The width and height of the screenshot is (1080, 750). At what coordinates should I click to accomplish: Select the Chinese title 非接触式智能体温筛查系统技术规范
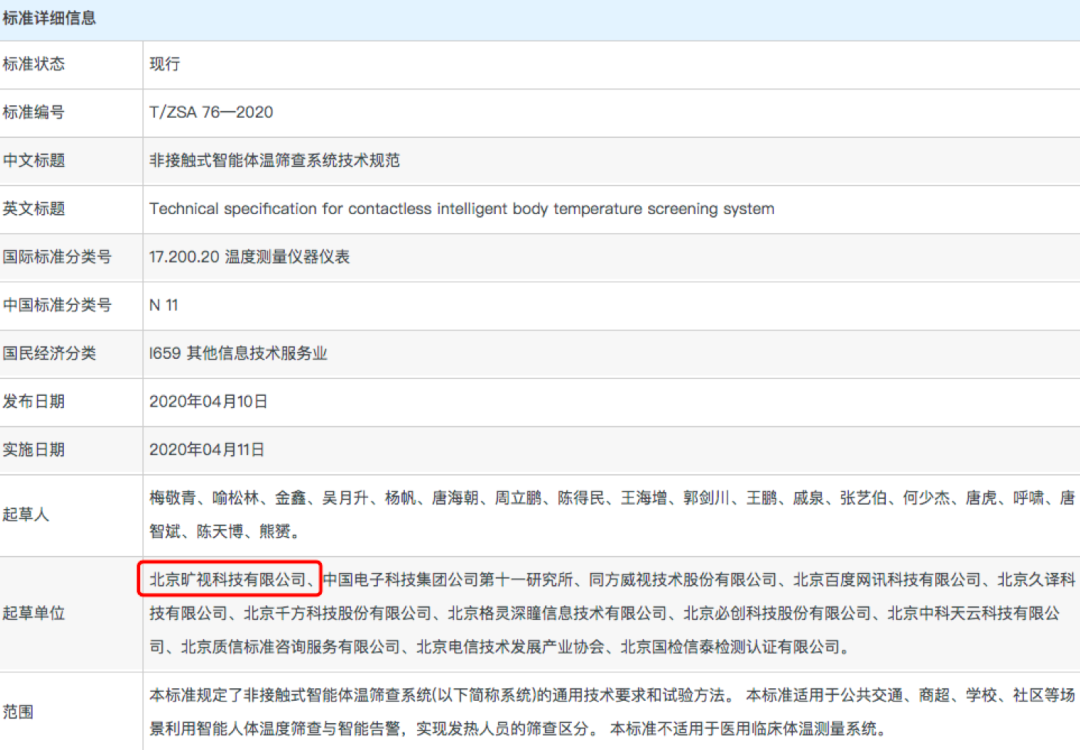click(x=274, y=160)
